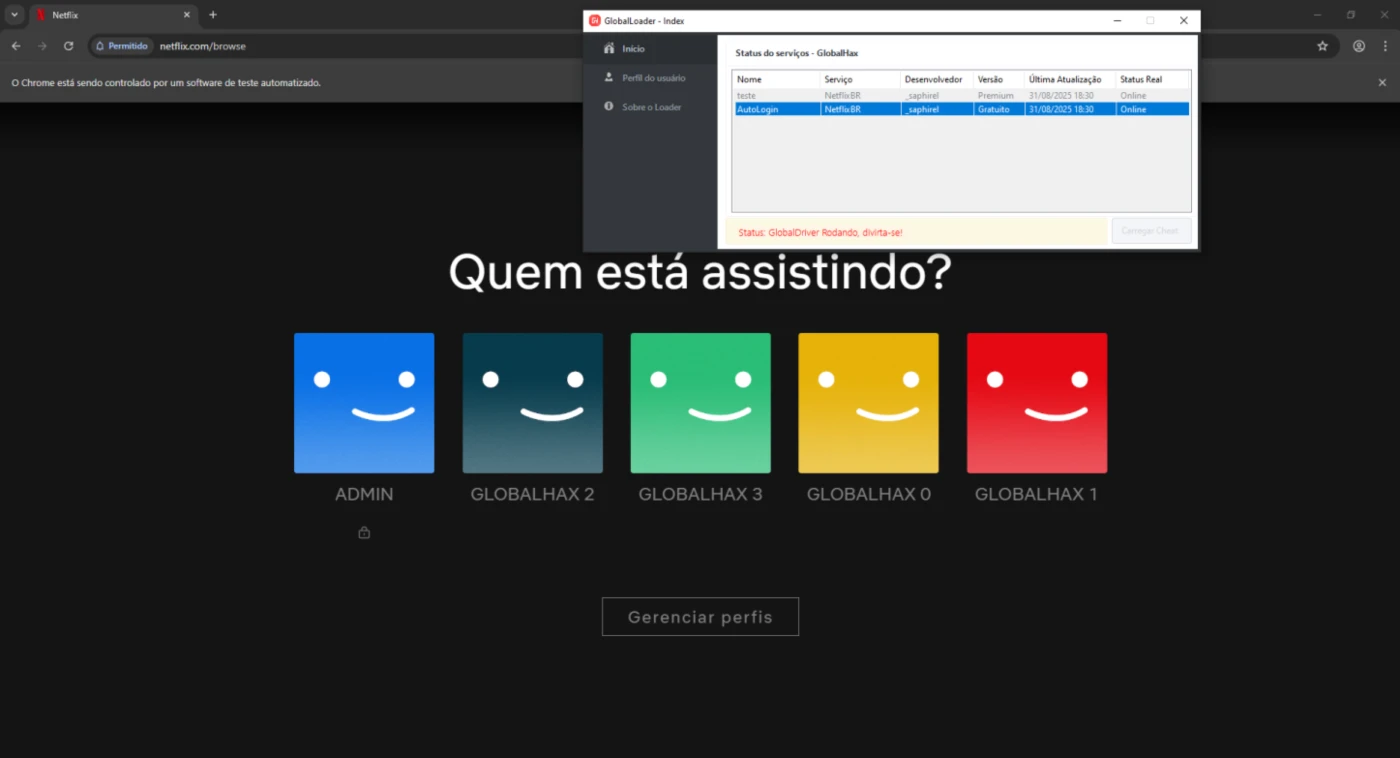
Task: Select the GLOBALHAX 2 profile avatar
Action: [x=532, y=403]
